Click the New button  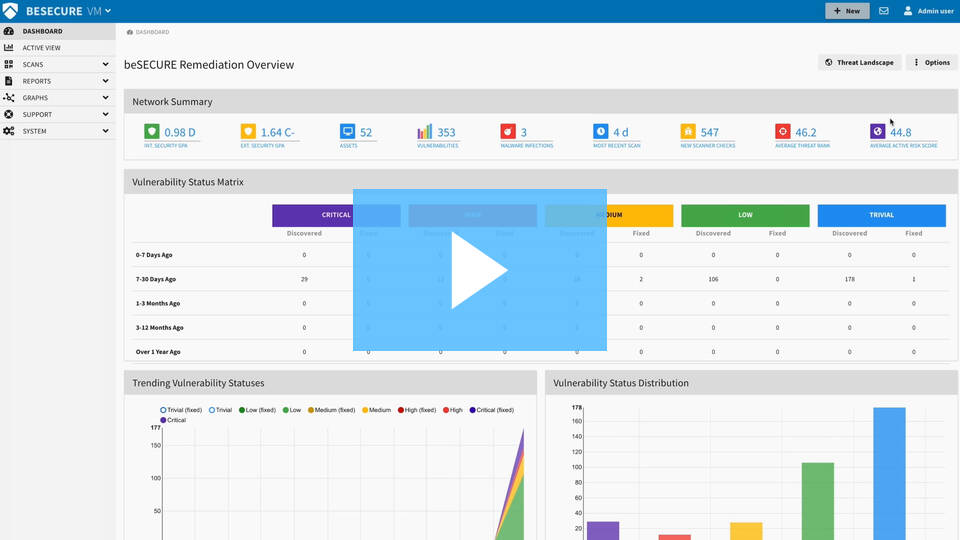[x=847, y=11]
